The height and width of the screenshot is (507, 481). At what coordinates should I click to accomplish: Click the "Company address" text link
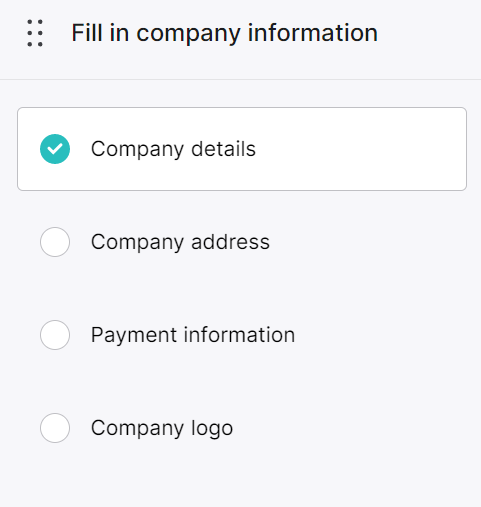(x=180, y=242)
